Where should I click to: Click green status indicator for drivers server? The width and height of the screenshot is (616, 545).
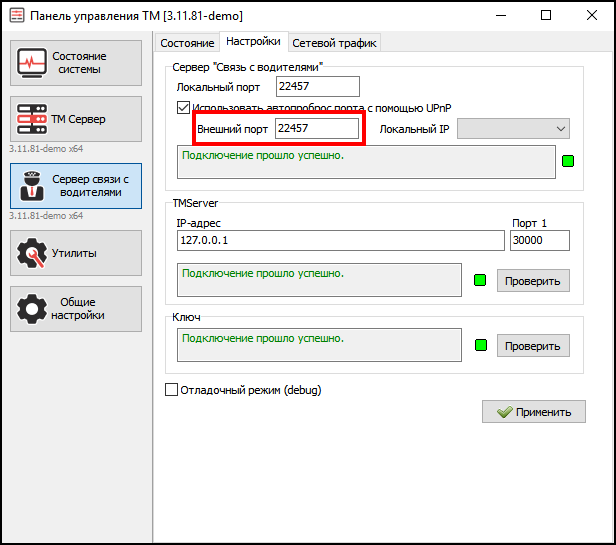568,161
